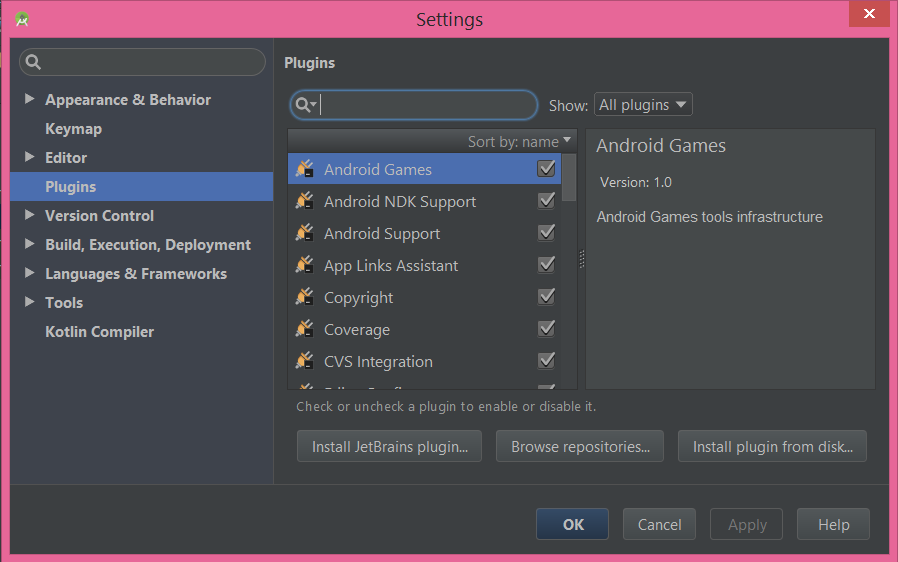Select the Coverage plugin row

(x=424, y=329)
